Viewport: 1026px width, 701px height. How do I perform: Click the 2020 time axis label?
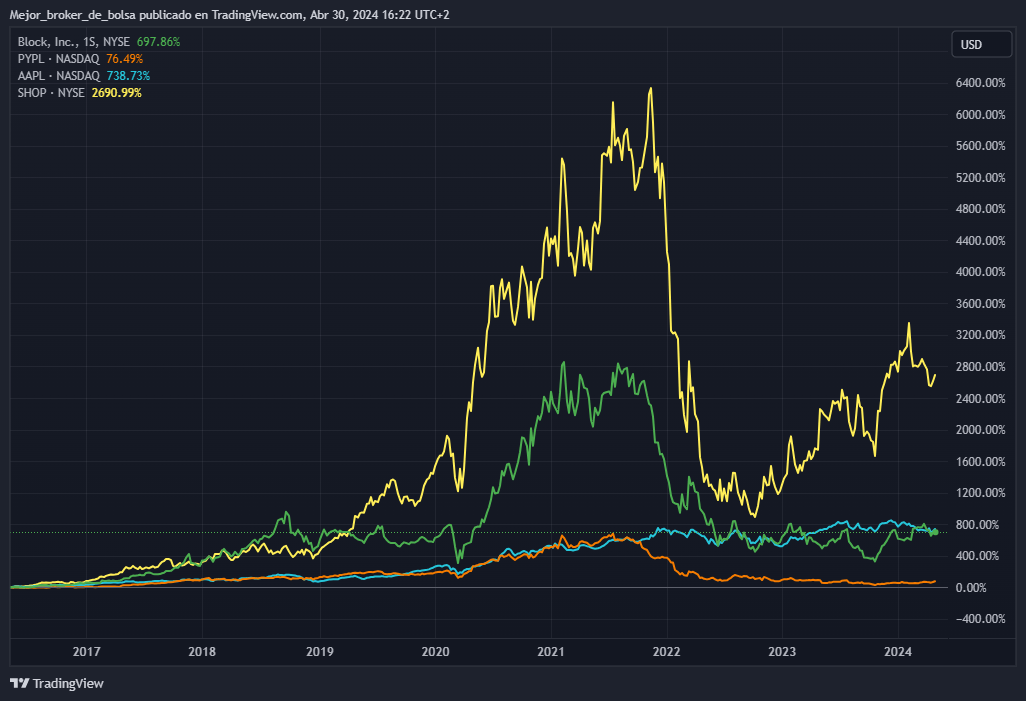[x=435, y=652]
